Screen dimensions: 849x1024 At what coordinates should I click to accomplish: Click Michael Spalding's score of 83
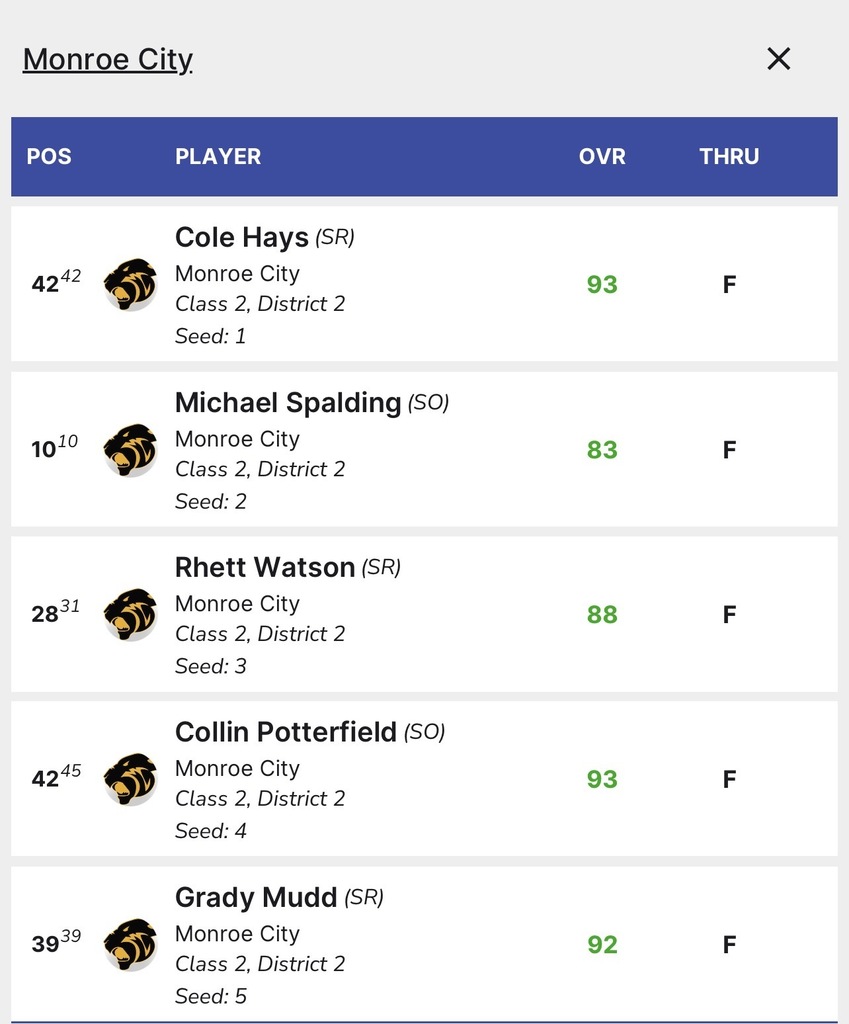tap(602, 449)
